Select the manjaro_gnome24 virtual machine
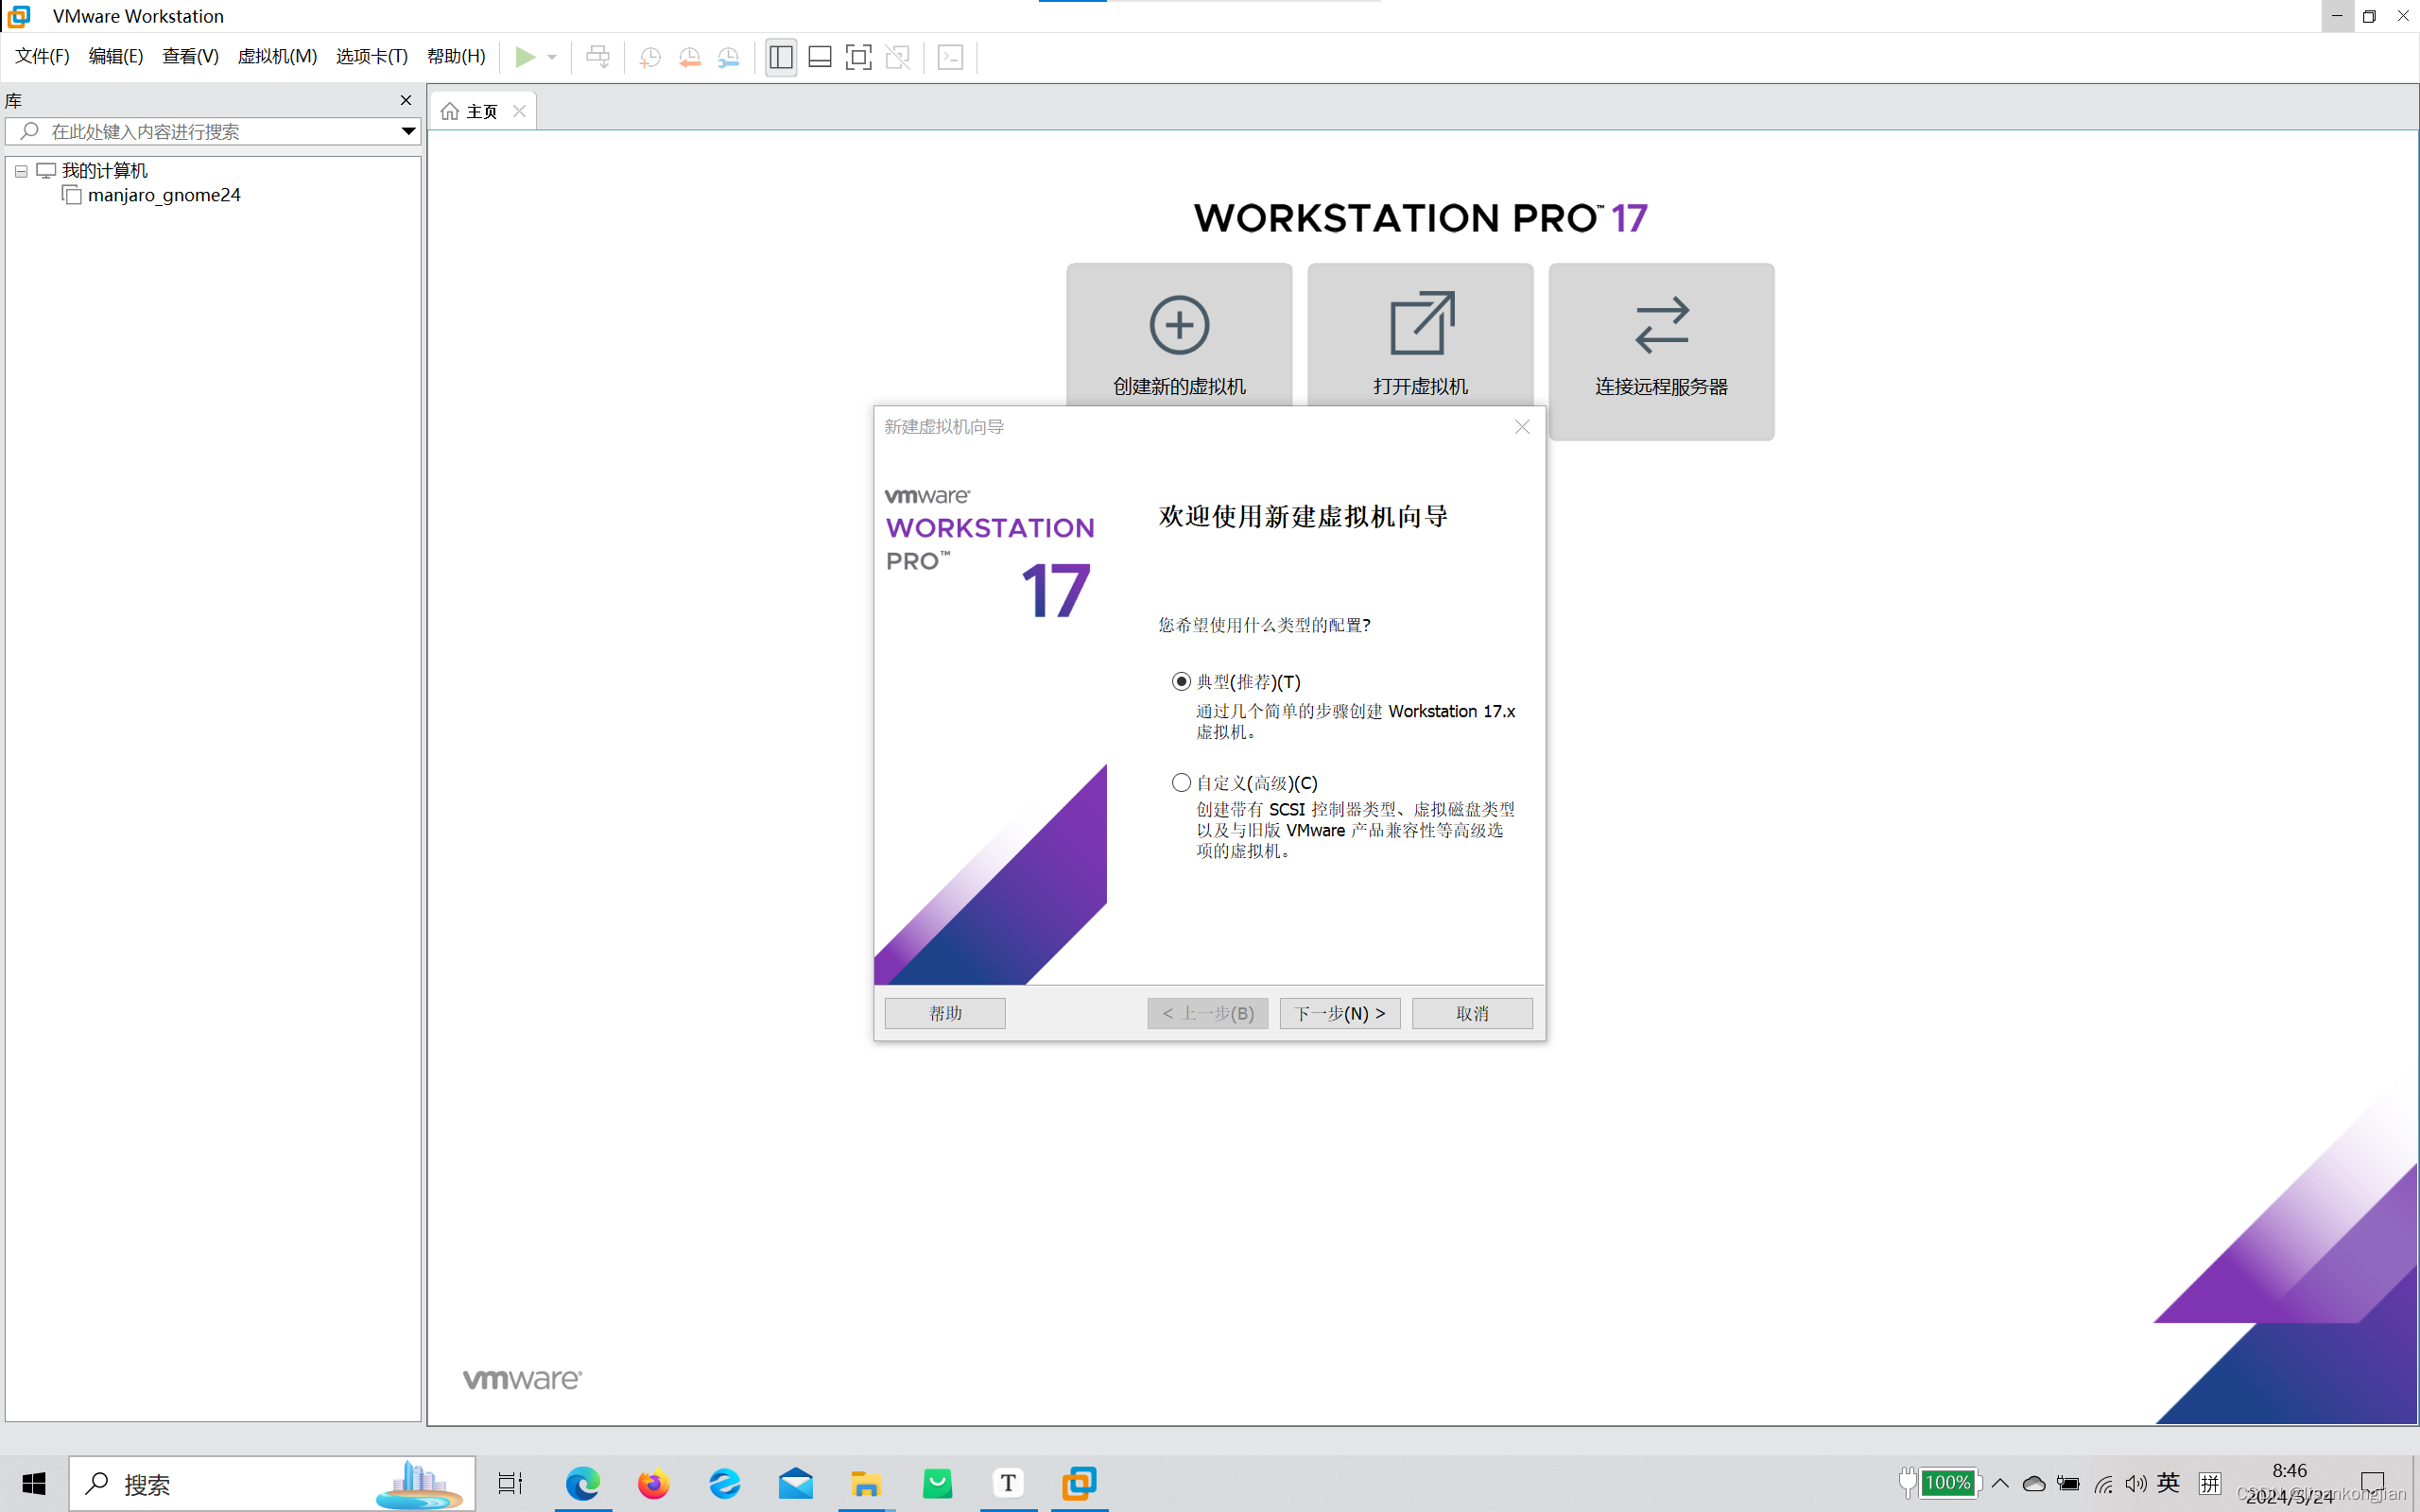The height and width of the screenshot is (1512, 2420). tap(164, 195)
